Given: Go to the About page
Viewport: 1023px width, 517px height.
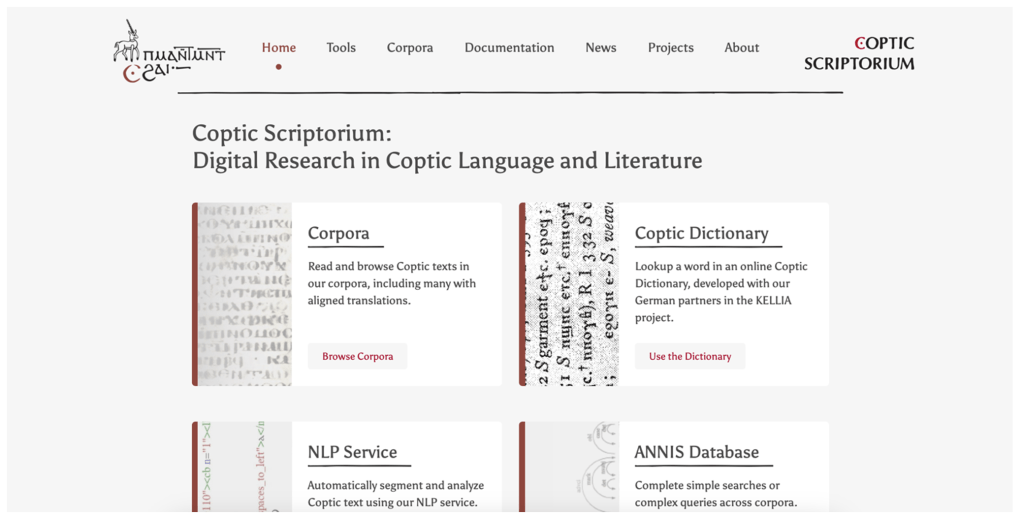Looking at the screenshot, I should point(741,47).
